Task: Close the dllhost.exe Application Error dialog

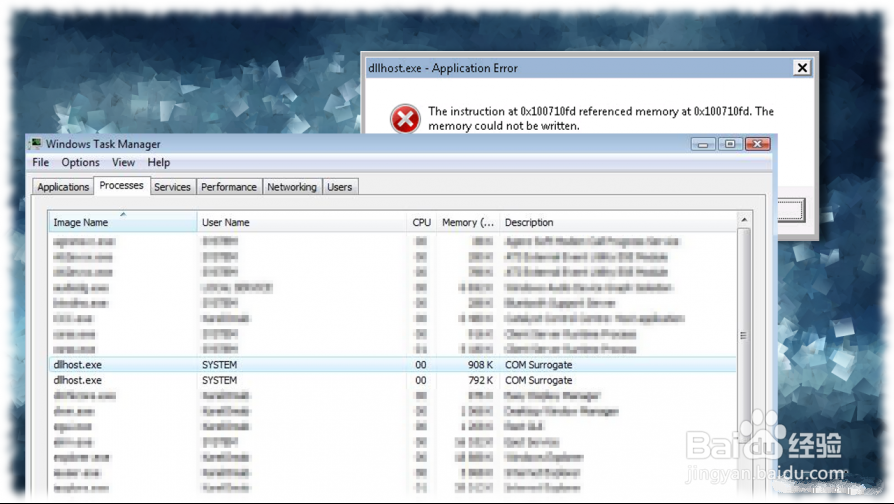Action: point(802,68)
